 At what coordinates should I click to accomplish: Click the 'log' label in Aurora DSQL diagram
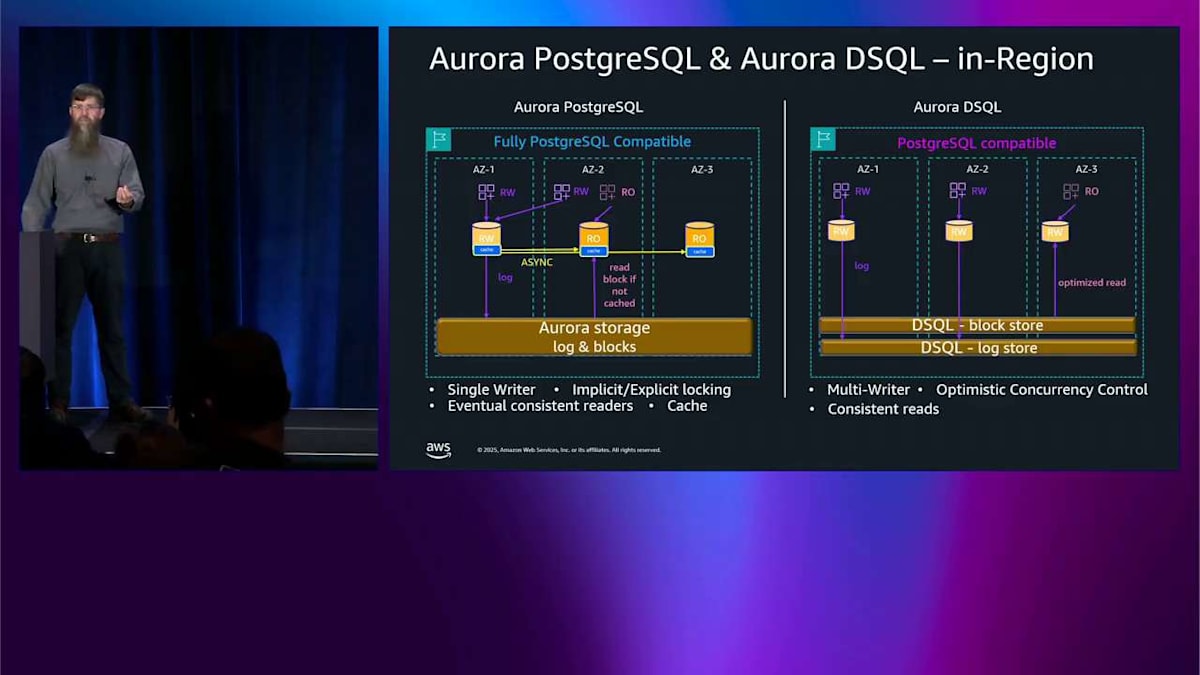861,266
